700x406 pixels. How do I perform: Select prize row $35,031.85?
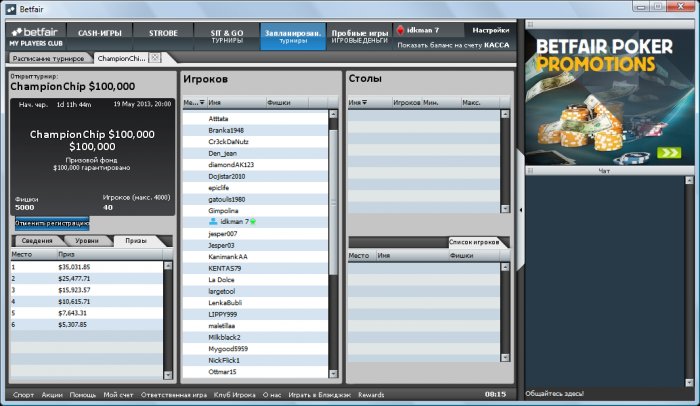pos(87,267)
